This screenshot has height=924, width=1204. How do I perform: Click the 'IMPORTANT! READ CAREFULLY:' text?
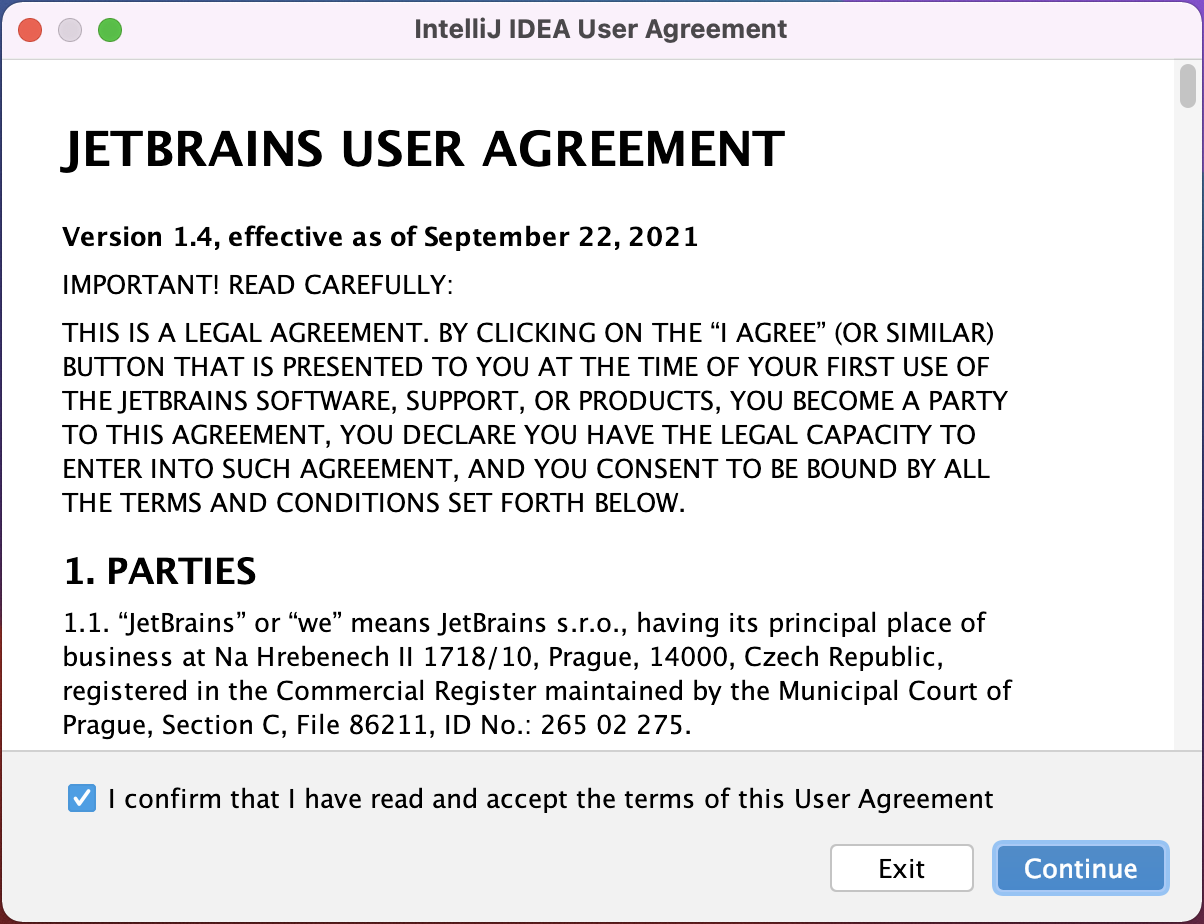tap(258, 285)
